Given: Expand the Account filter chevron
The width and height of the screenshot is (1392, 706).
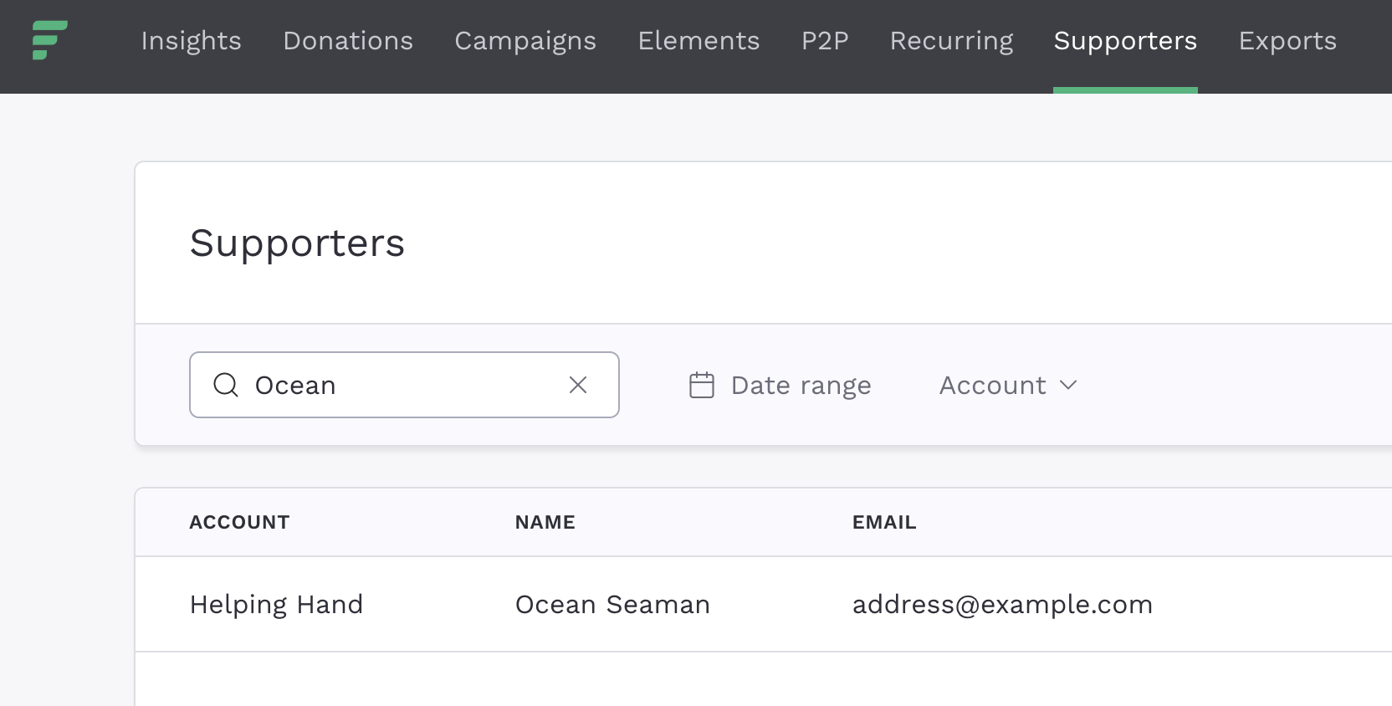Looking at the screenshot, I should pos(1068,385).
